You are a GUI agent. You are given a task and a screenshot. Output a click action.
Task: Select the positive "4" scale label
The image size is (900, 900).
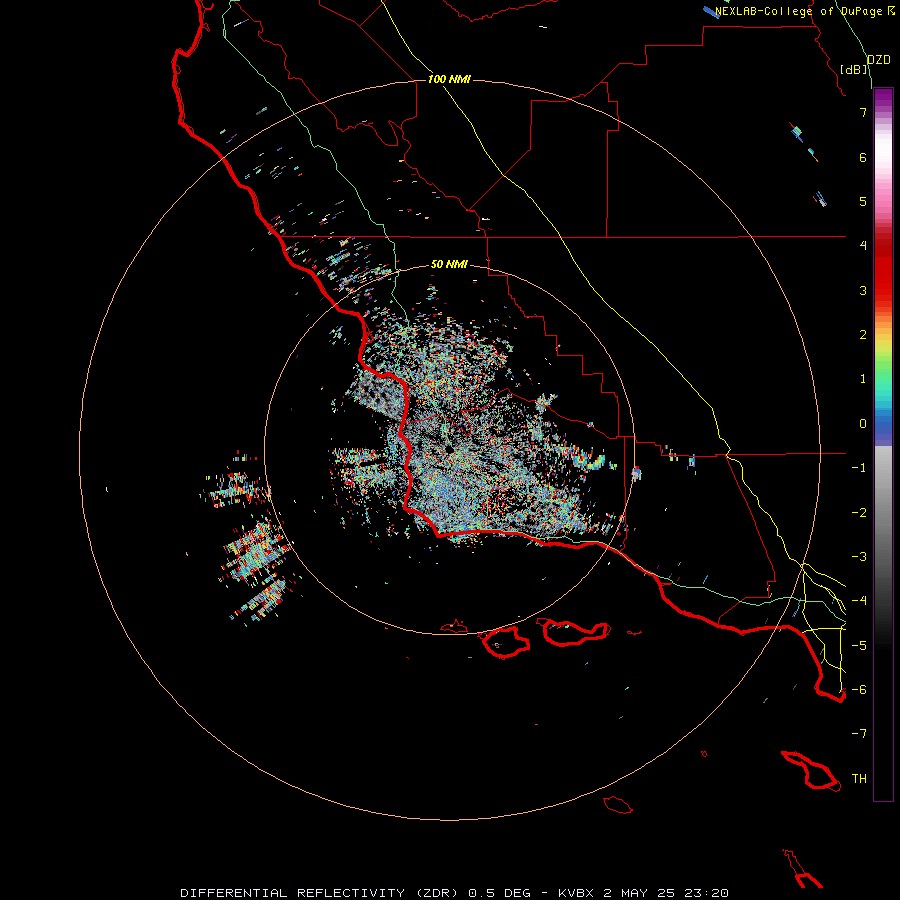click(863, 246)
